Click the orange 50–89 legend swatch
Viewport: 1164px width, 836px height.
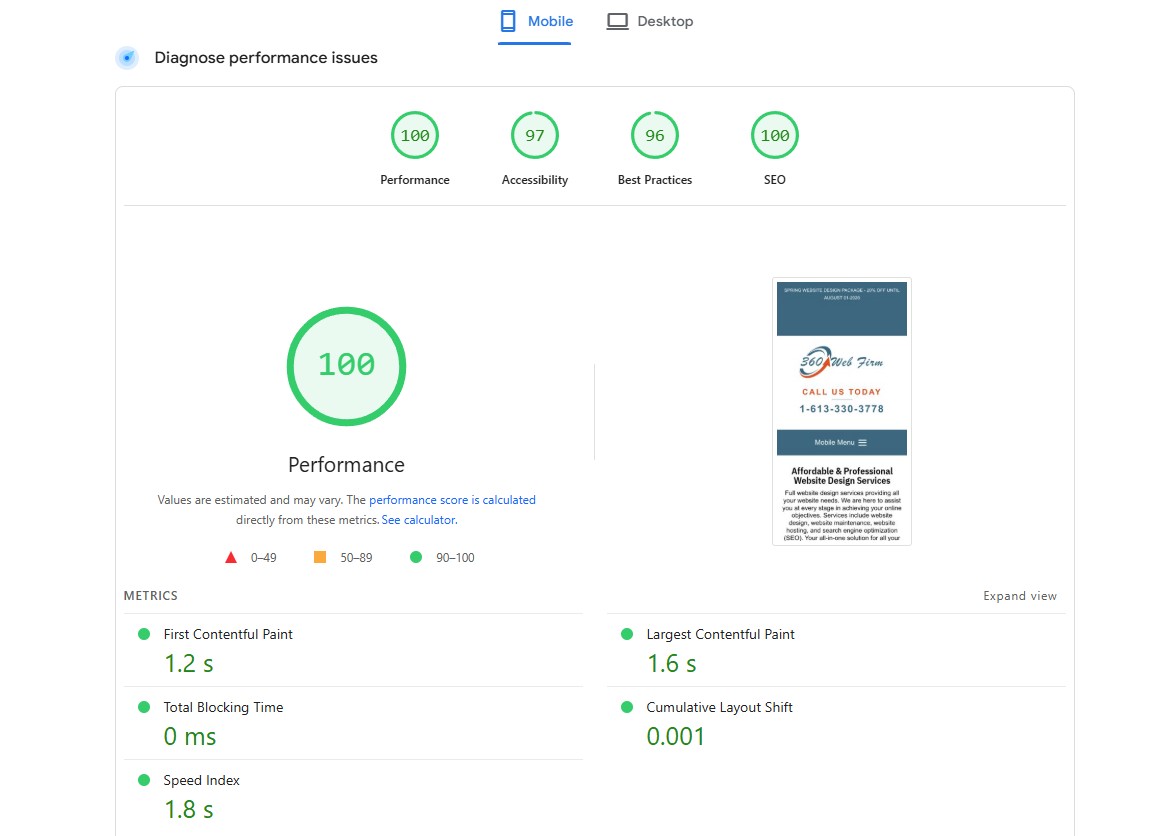coord(321,557)
